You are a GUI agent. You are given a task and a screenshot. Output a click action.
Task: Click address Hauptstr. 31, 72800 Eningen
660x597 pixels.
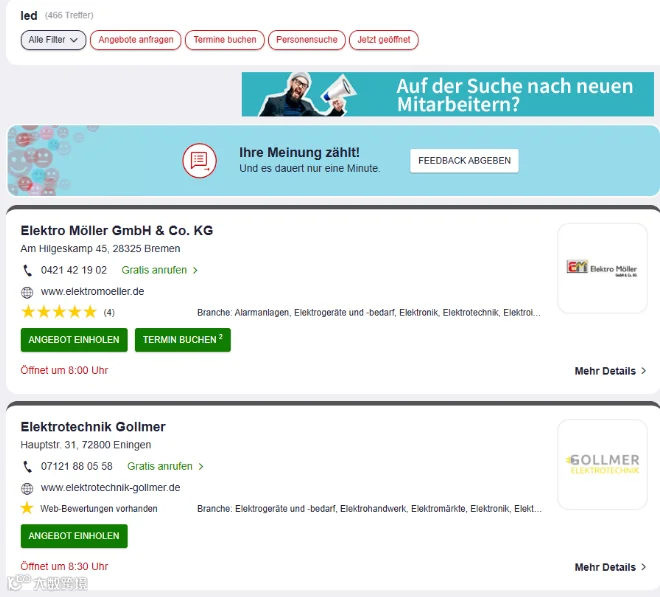pos(86,445)
